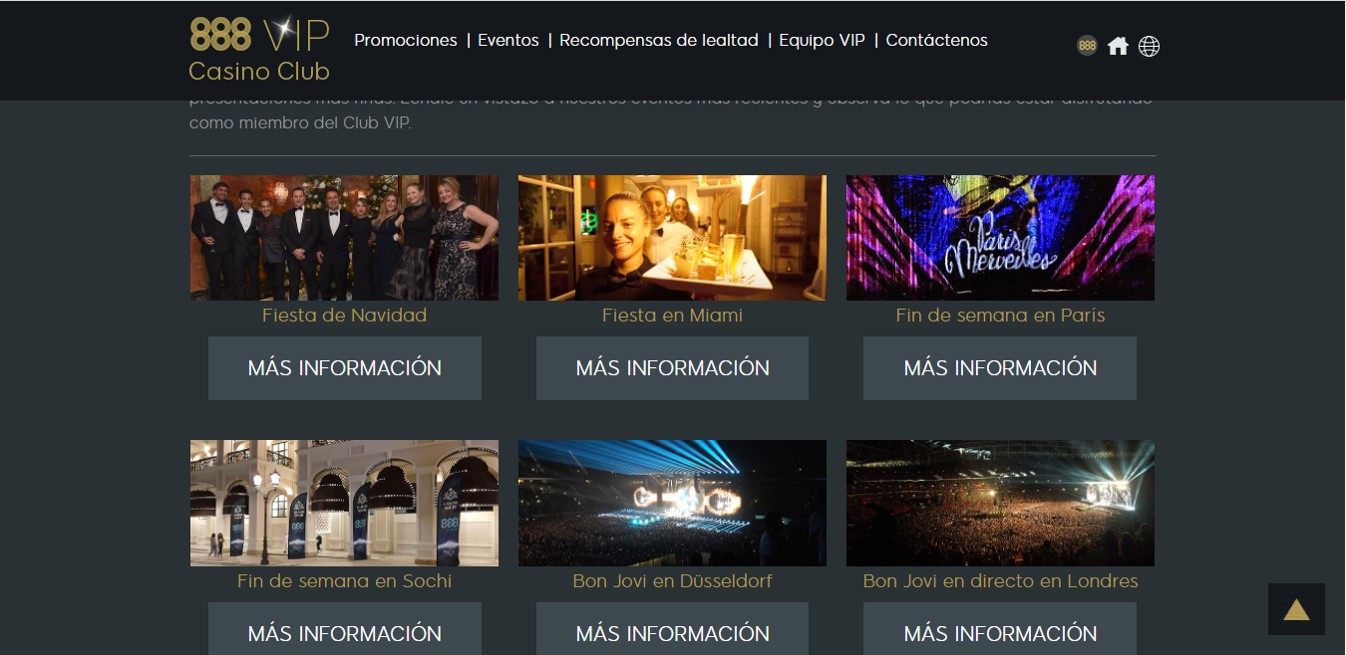
Task: Click Más Información under Fiesta en Miami
Action: tap(672, 368)
